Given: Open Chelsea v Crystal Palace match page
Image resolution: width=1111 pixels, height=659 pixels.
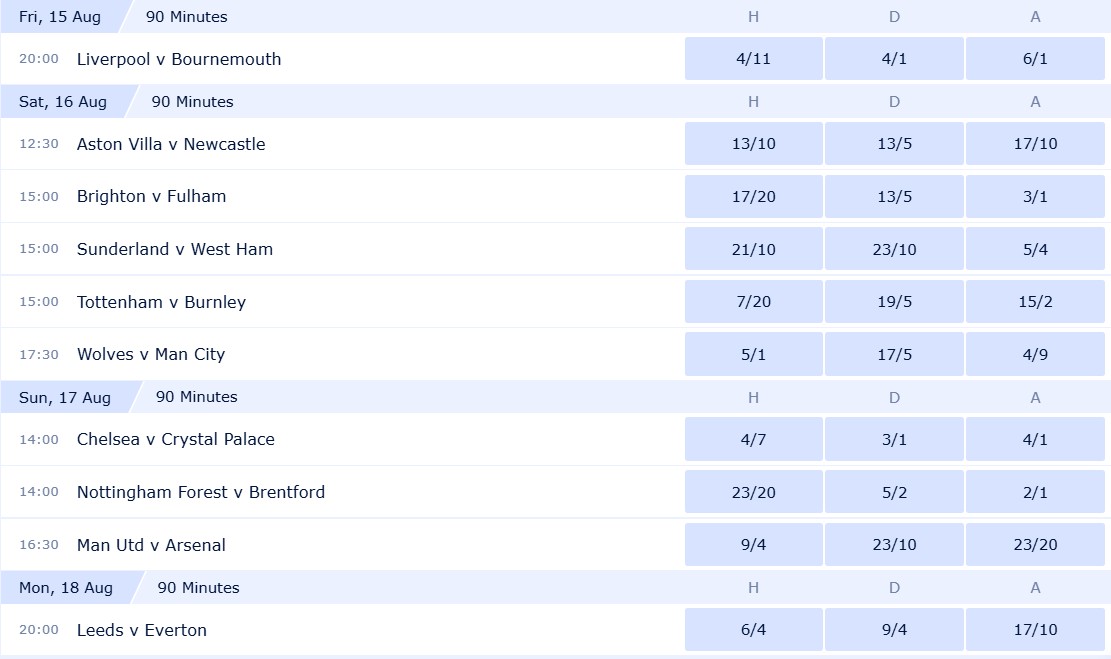Looking at the screenshot, I should tap(176, 439).
